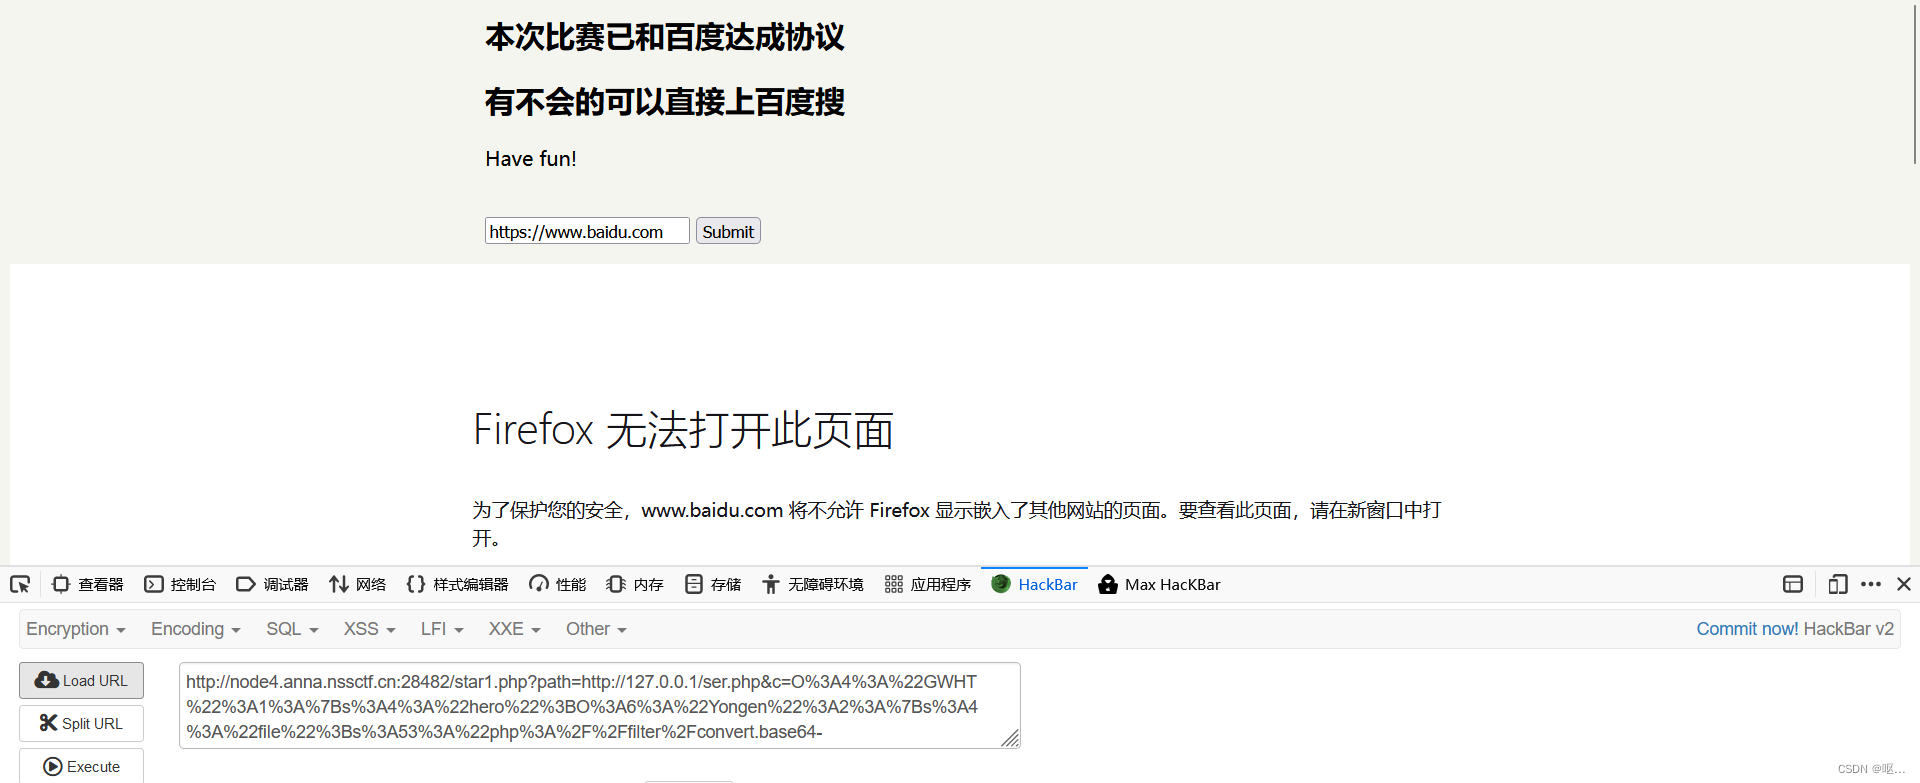This screenshot has width=1920, height=783.
Task: Click the Split URL button
Action: pyautogui.click(x=81, y=723)
